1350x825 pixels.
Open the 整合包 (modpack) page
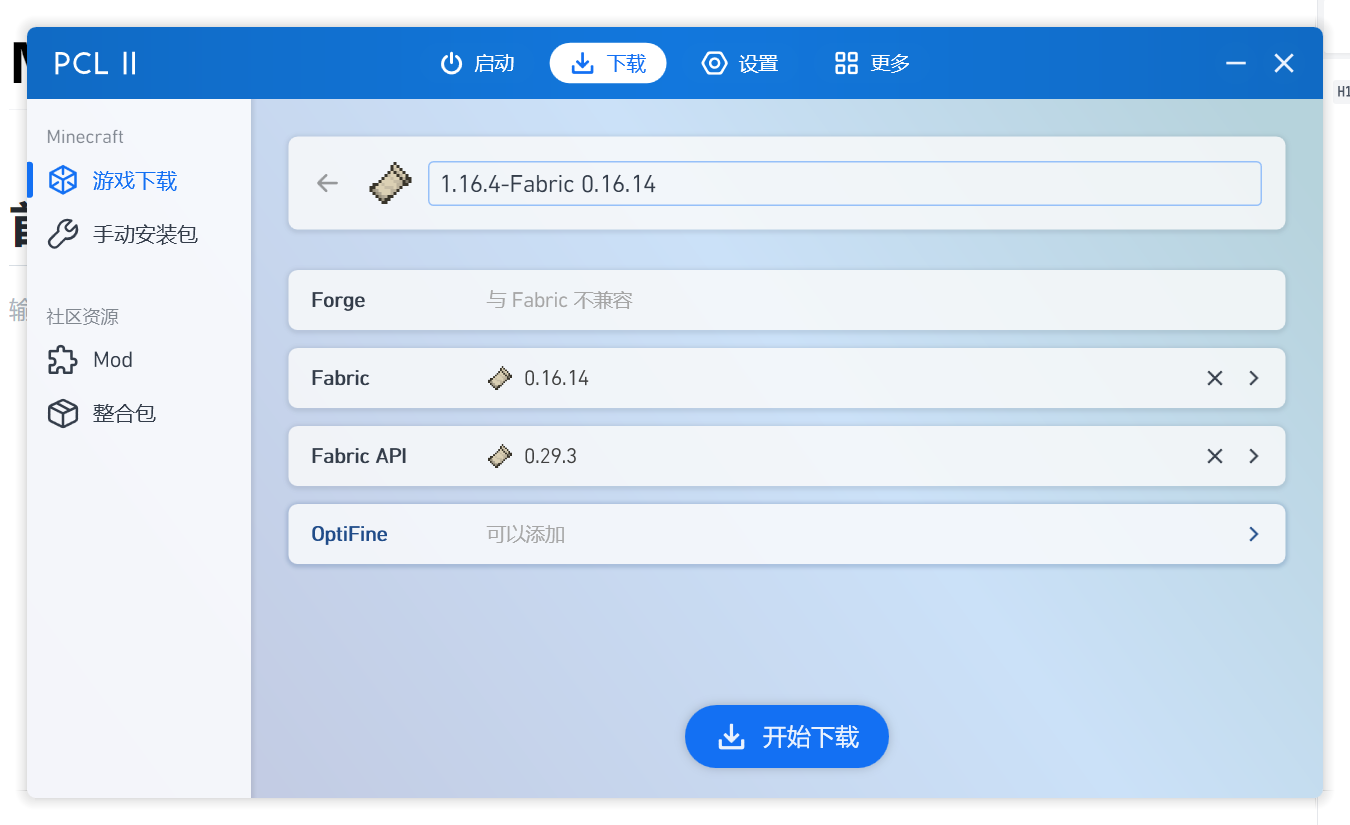(x=139, y=413)
